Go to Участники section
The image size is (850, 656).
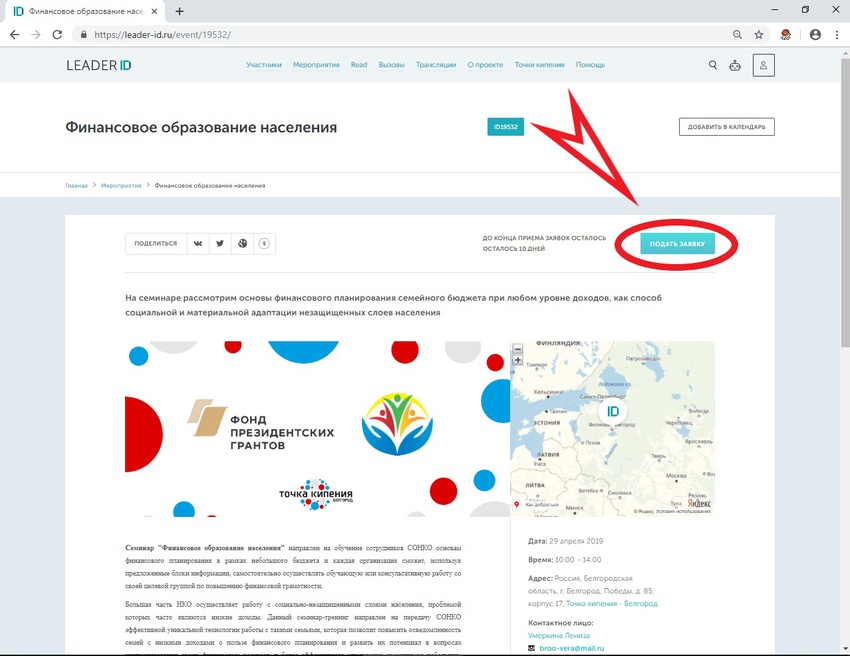(x=264, y=65)
